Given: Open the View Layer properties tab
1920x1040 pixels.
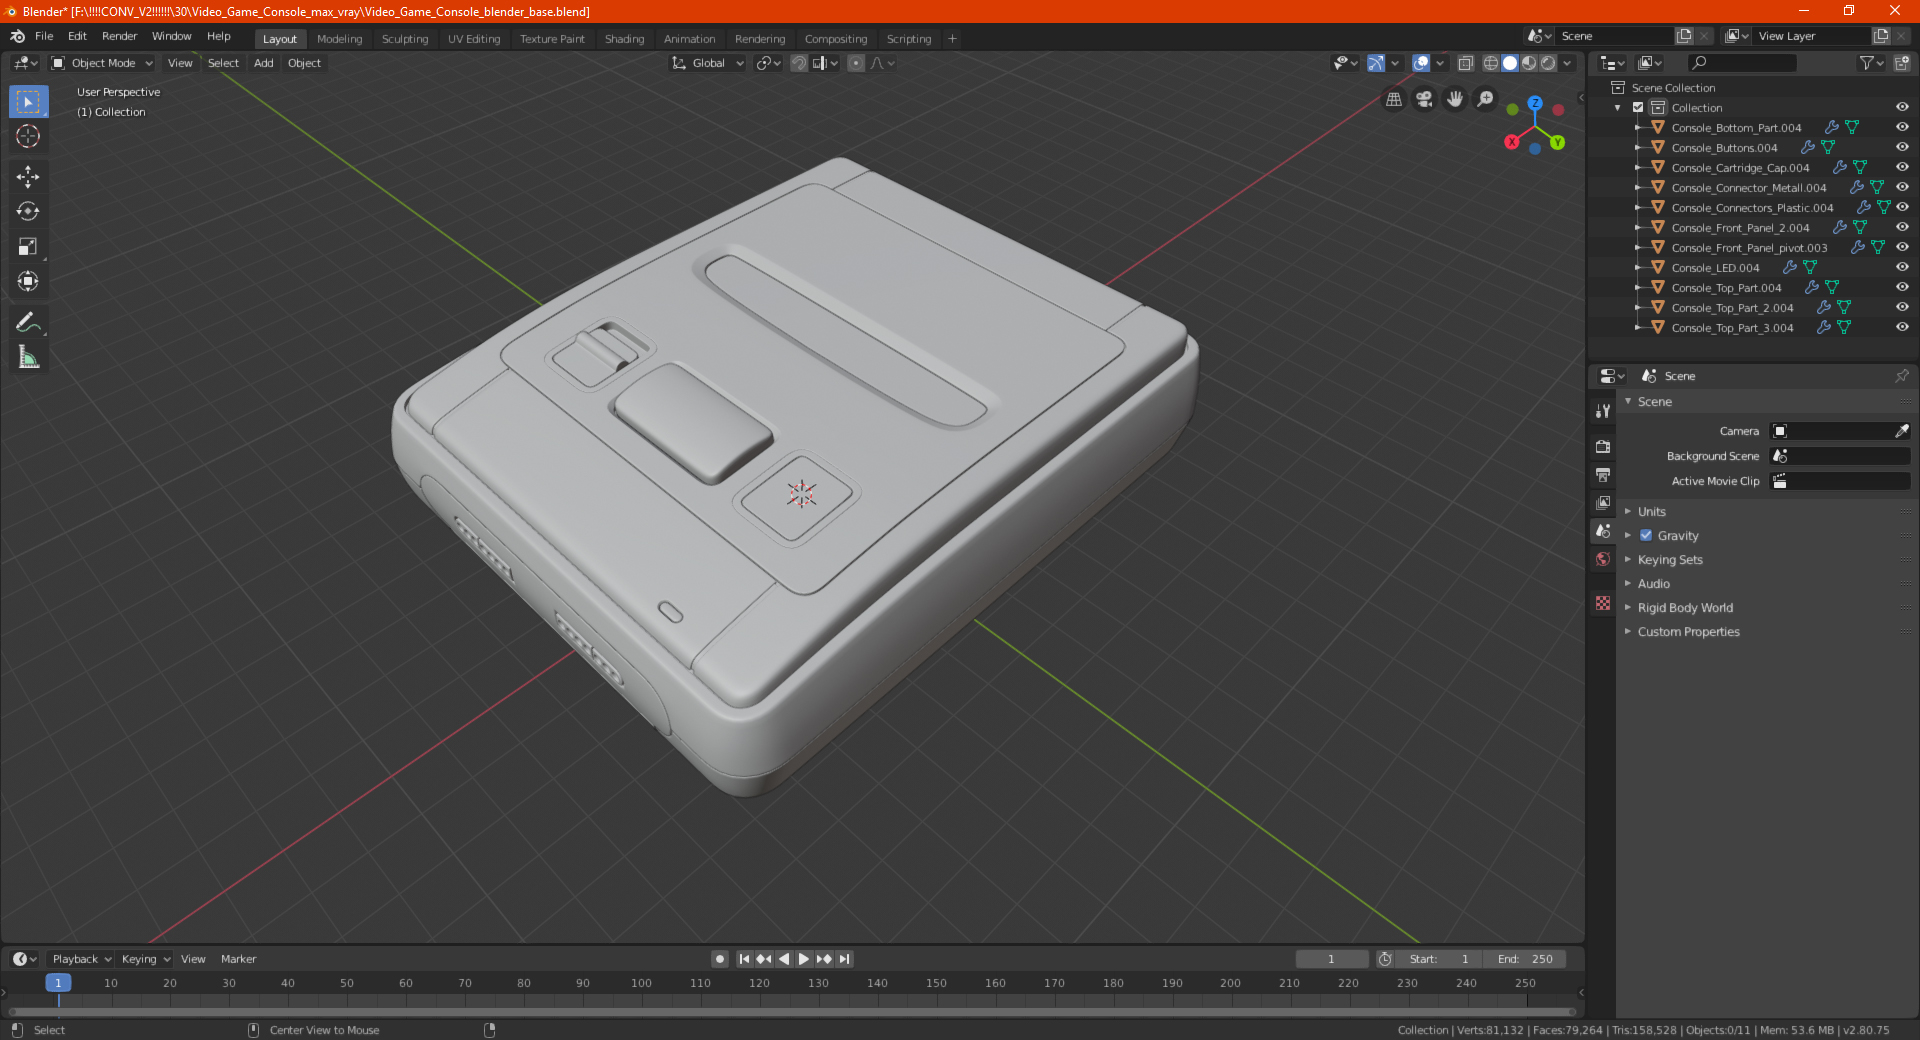Looking at the screenshot, I should (x=1603, y=502).
